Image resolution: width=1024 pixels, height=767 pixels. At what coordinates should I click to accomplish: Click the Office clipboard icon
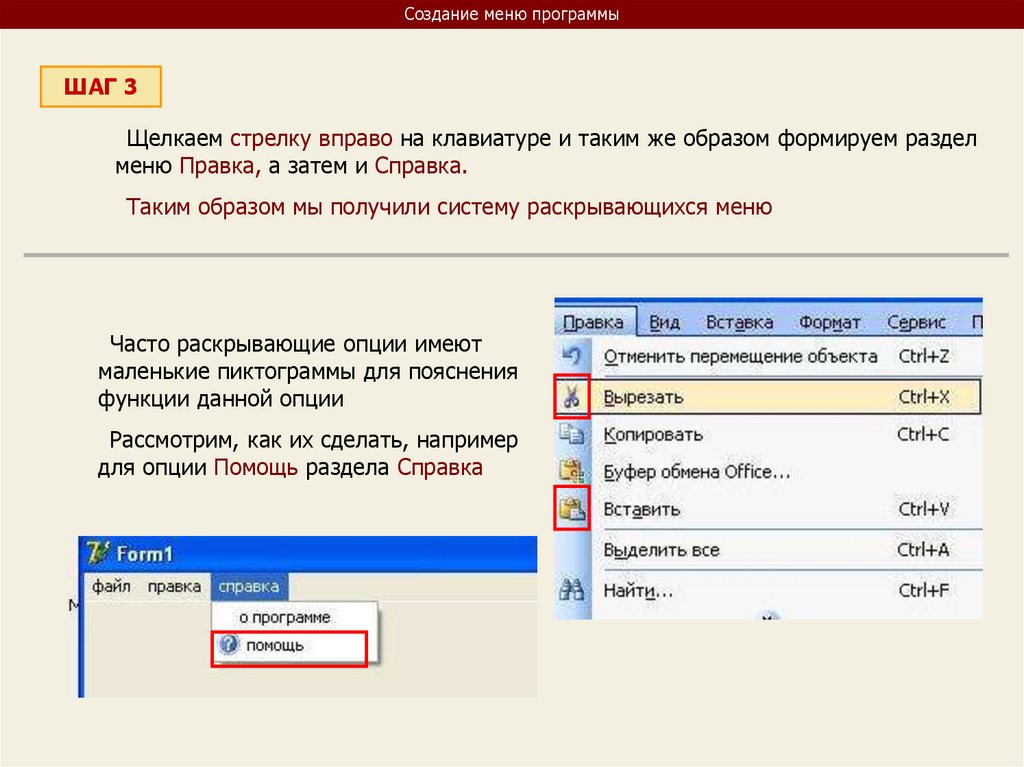tap(571, 471)
